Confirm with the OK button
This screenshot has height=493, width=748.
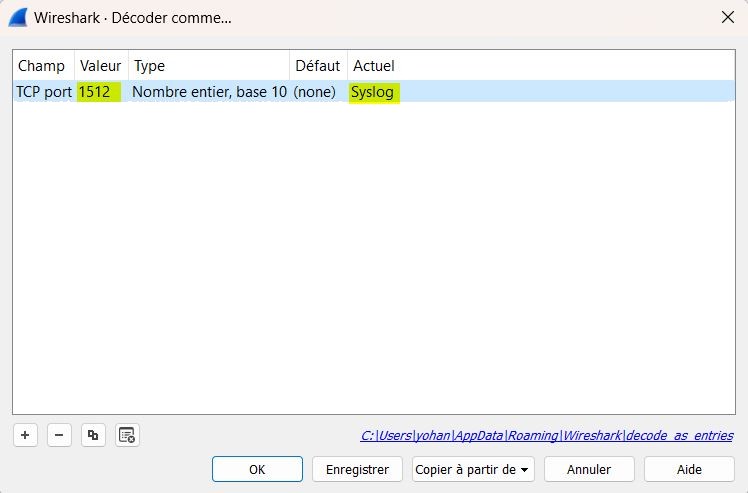[x=257, y=470]
